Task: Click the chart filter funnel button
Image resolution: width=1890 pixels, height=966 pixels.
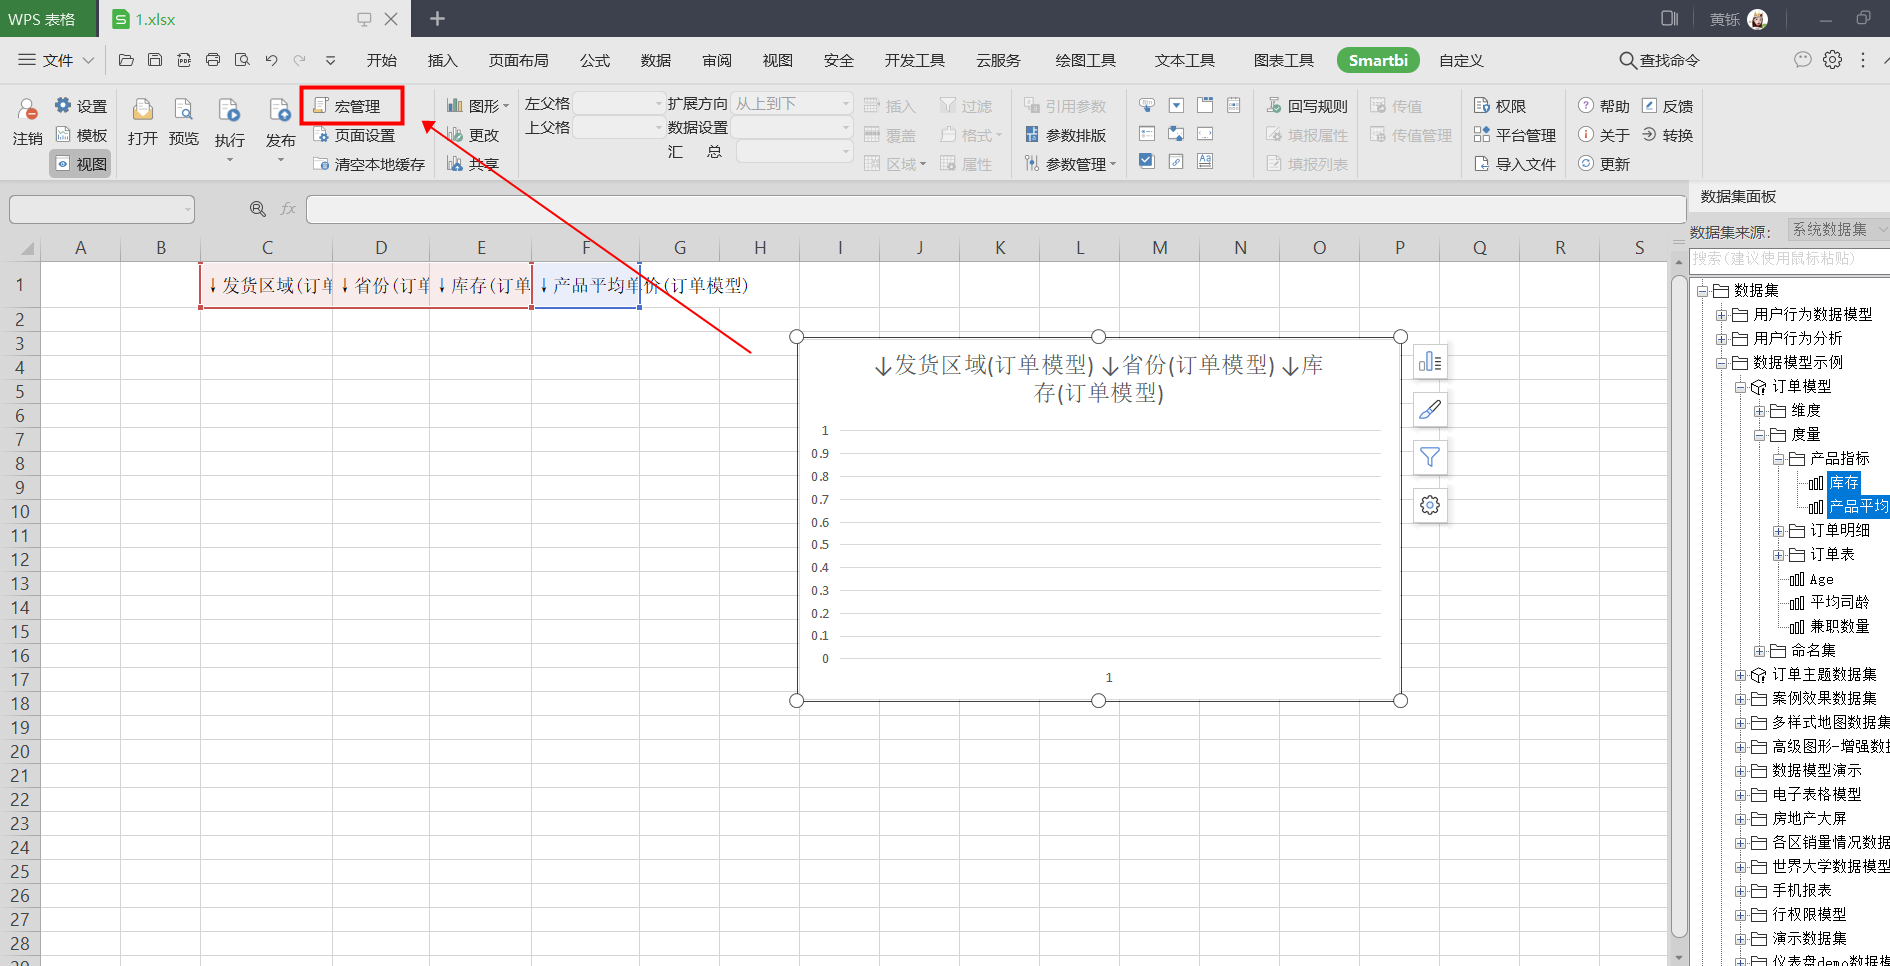Action: click(x=1430, y=457)
